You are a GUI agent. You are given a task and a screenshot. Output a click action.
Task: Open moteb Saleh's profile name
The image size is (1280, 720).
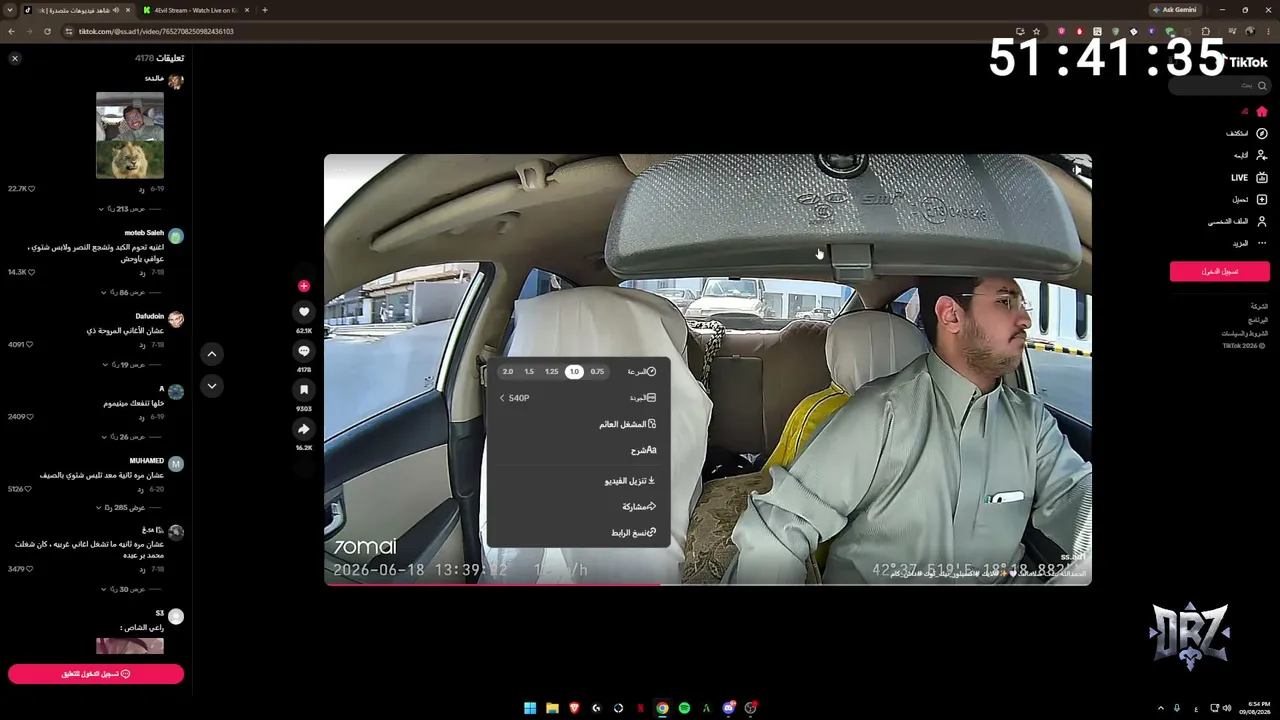coord(144,233)
